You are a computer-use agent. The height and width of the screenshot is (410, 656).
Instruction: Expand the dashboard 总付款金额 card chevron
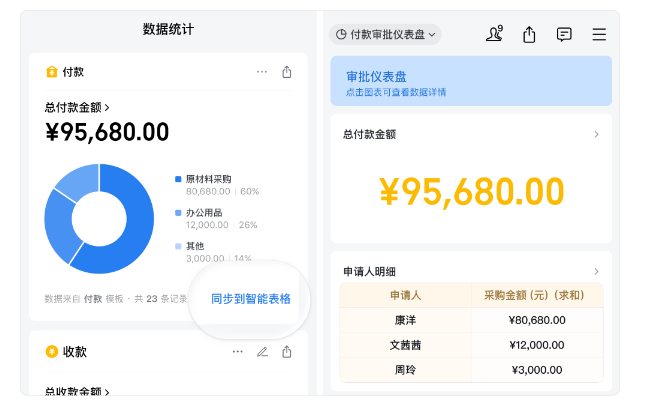596,134
